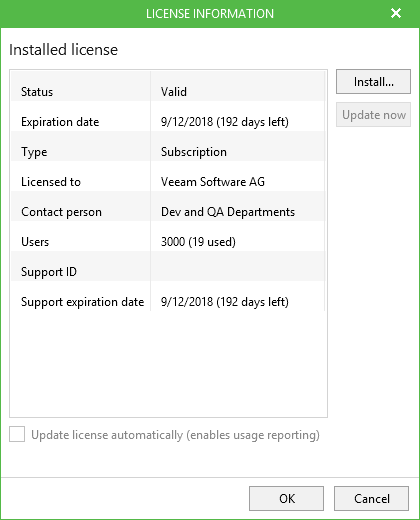Click the Update now button
Screen dimensions: 420x520
(373, 115)
